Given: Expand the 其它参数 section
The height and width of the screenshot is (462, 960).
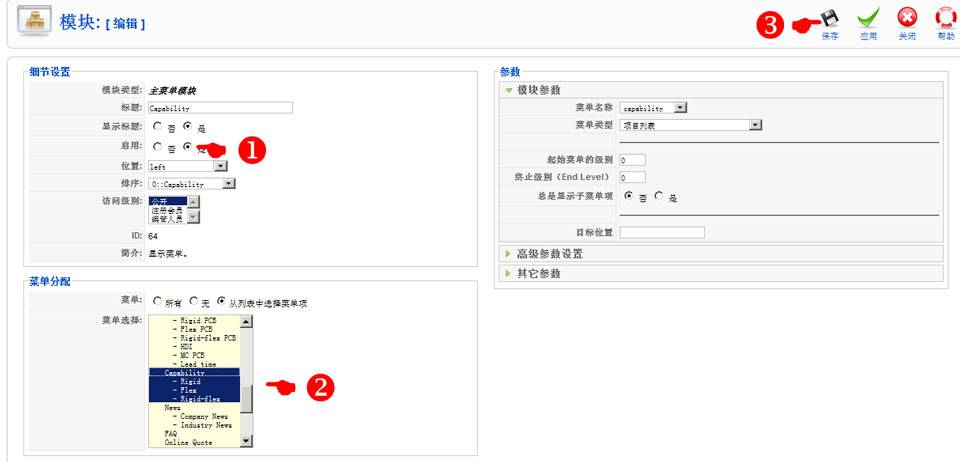Looking at the screenshot, I should 721,274.
